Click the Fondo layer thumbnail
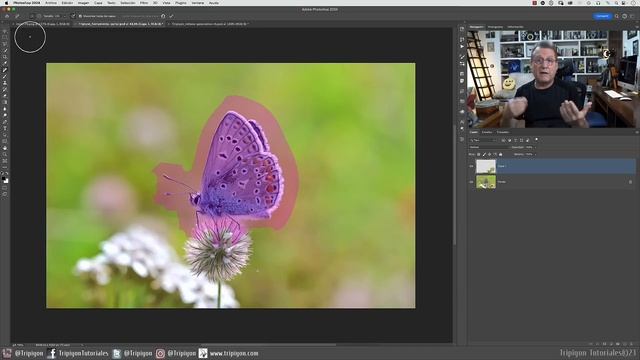This screenshot has width=640, height=360. click(486, 182)
